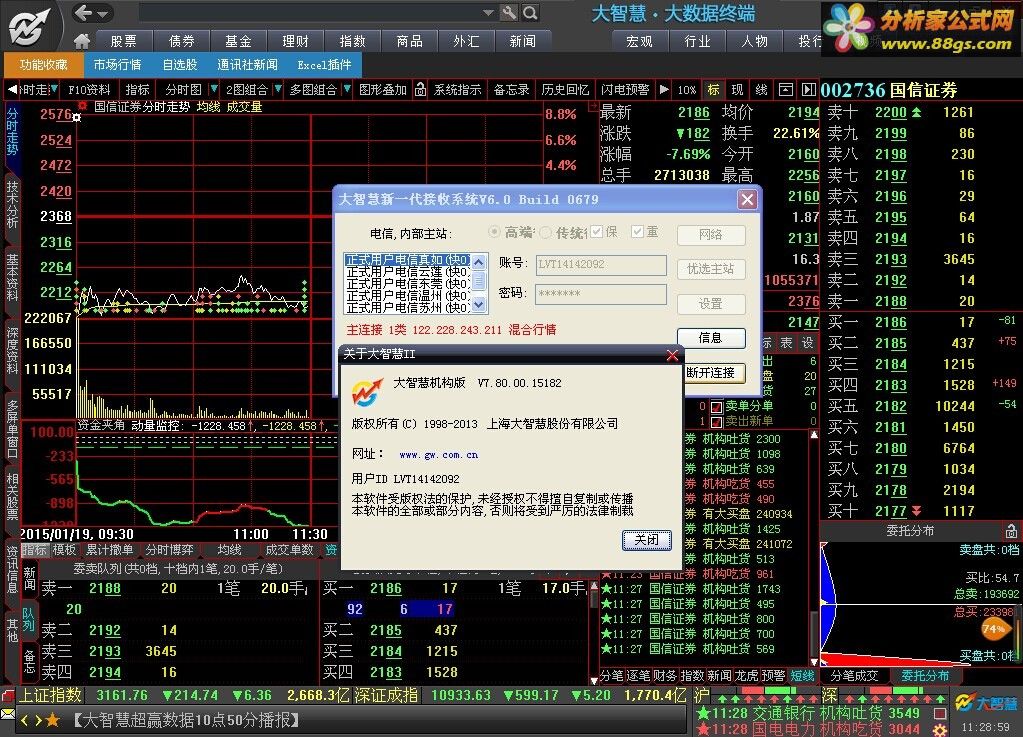Toggle the 重 checkbox in login dialog
Screen dimensions: 1023x737
coord(637,232)
